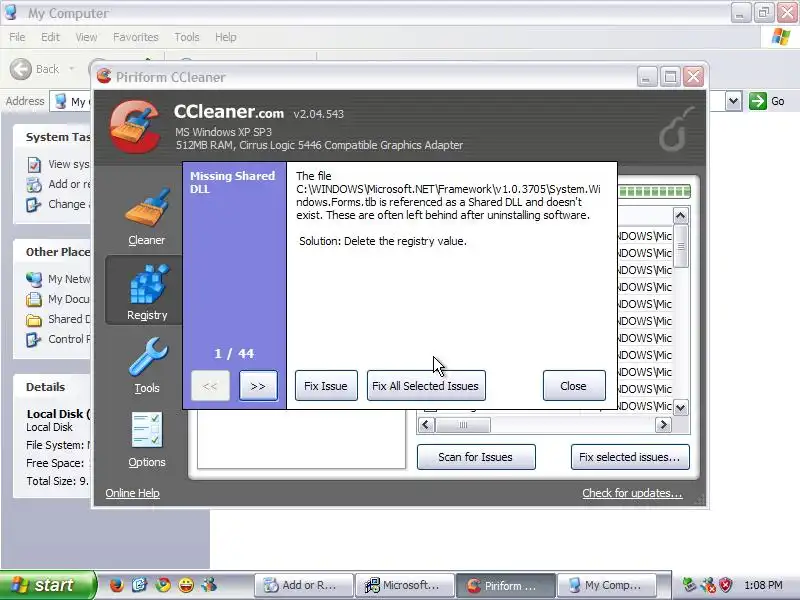This screenshot has height=600, width=800.
Task: Open Shared Documents folder icon
Action: click(x=34, y=319)
